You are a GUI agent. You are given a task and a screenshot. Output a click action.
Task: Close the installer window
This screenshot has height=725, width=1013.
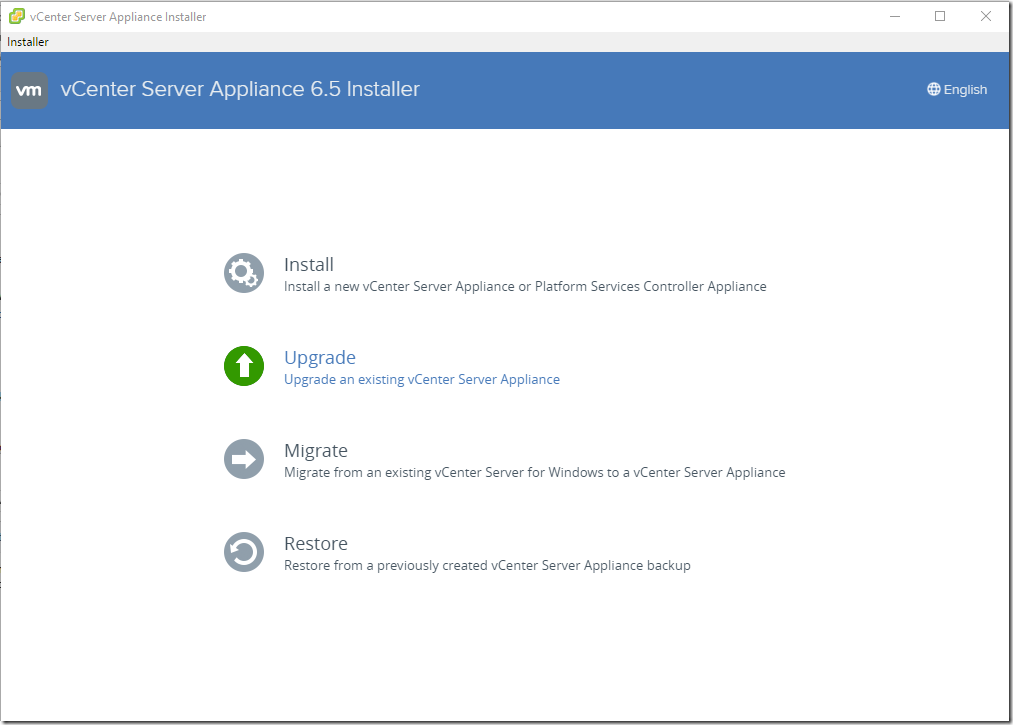pos(986,16)
